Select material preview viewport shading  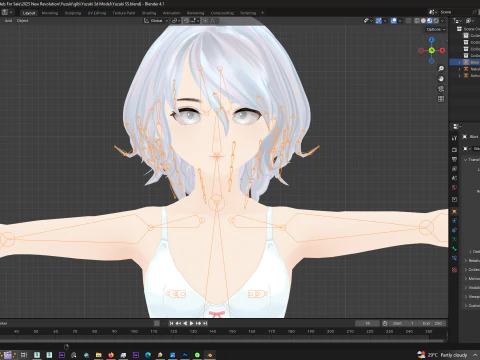point(430,21)
